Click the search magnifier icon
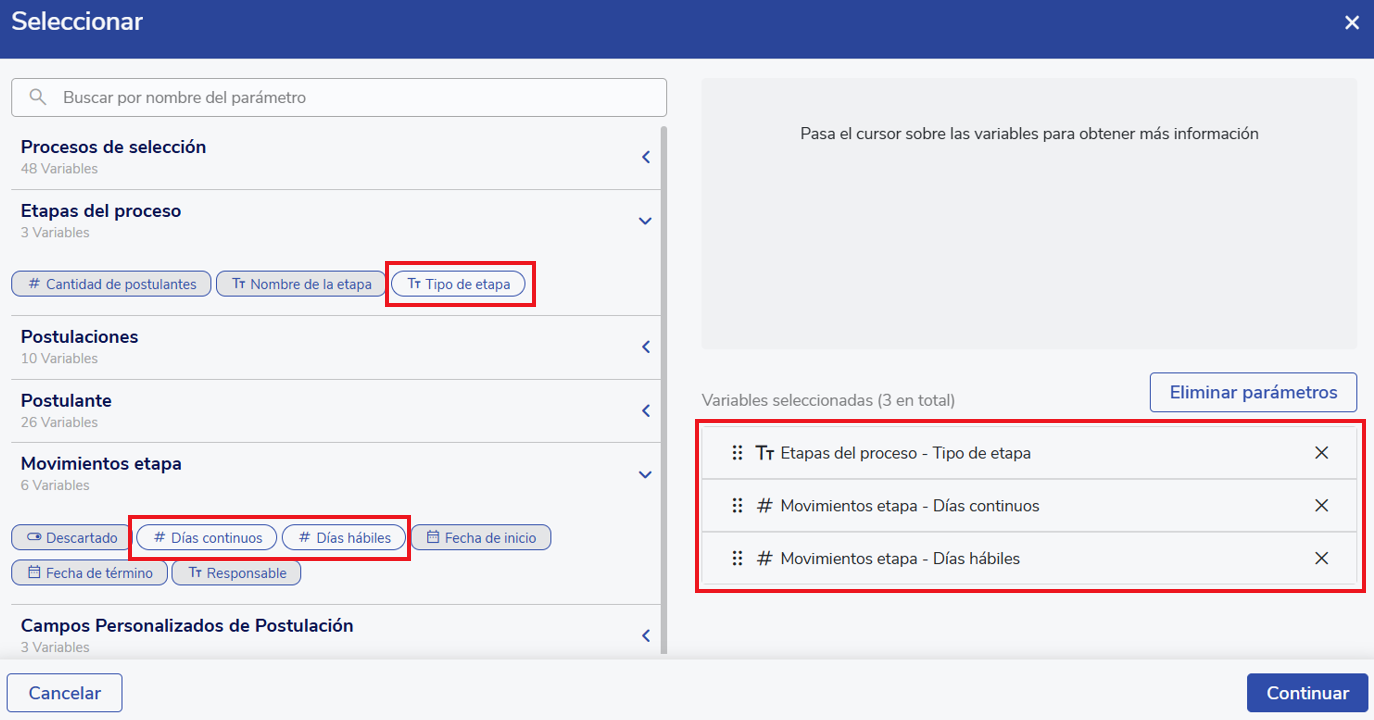This screenshot has width=1374, height=720. click(x=38, y=98)
